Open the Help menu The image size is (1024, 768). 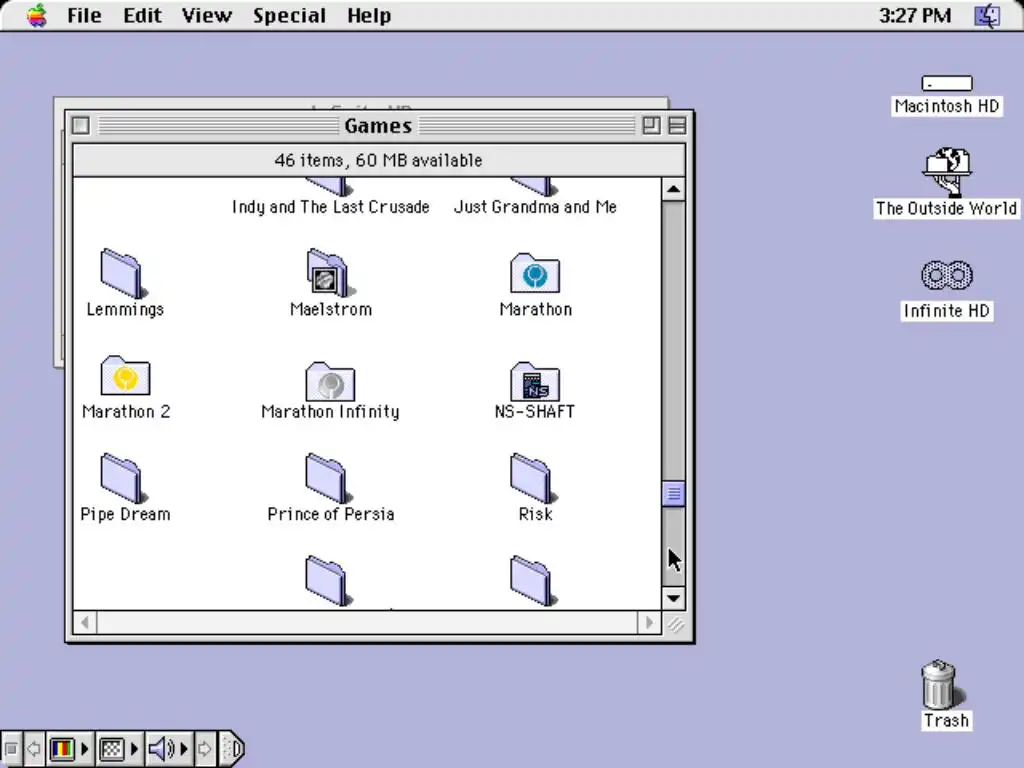point(369,15)
